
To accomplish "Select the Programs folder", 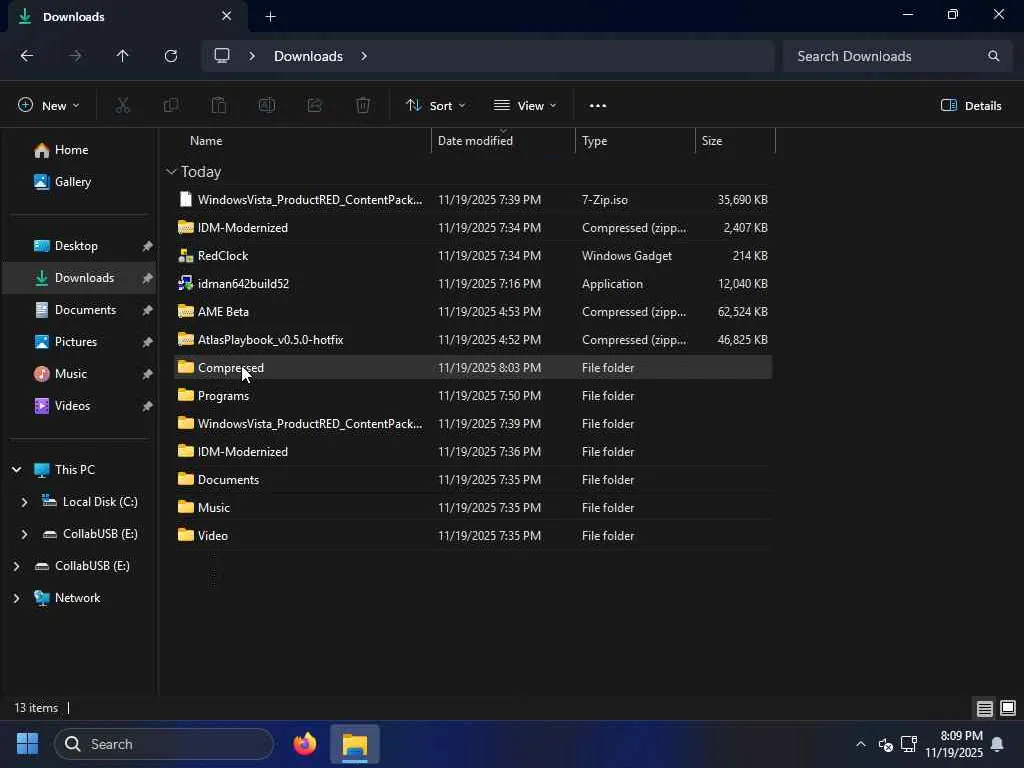I will point(473,396).
